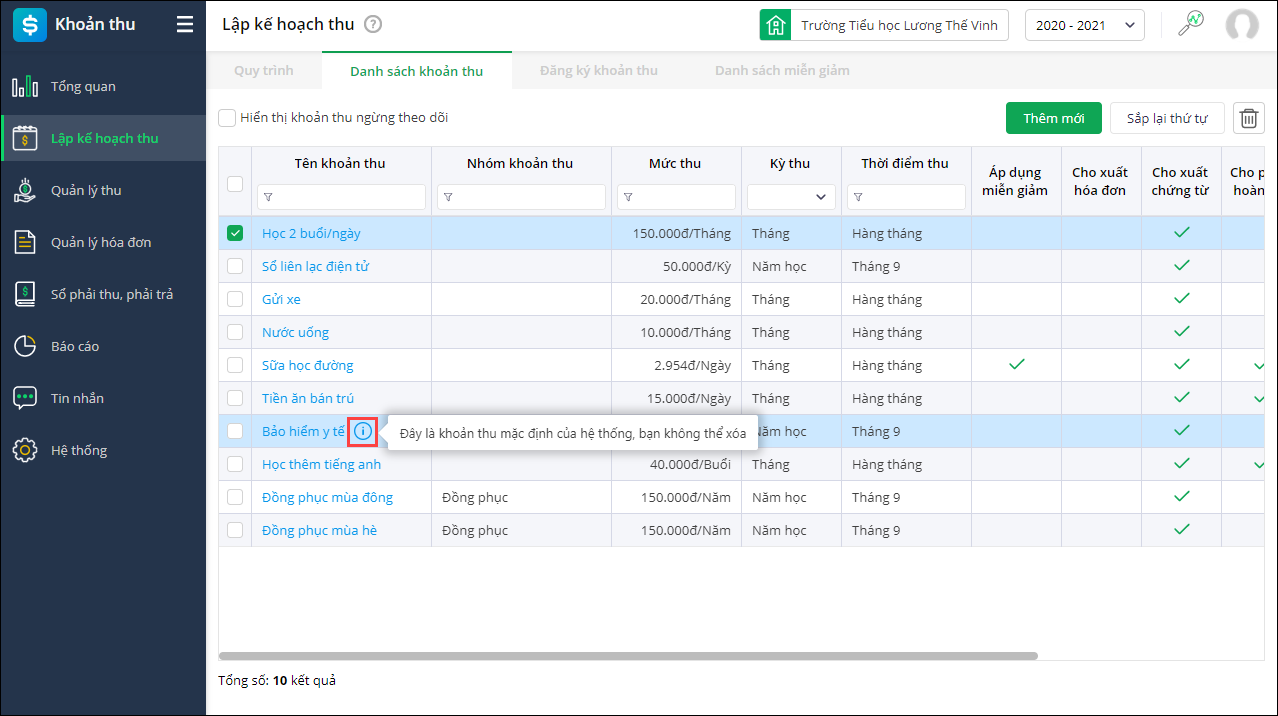Viewport: 1278px width, 716px height.
Task: Open Quản lý thu menu item
Action: pyautogui.click(x=103, y=190)
